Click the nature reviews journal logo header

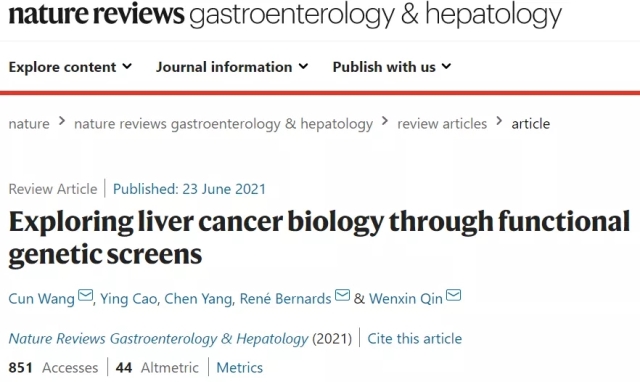[x=285, y=14]
